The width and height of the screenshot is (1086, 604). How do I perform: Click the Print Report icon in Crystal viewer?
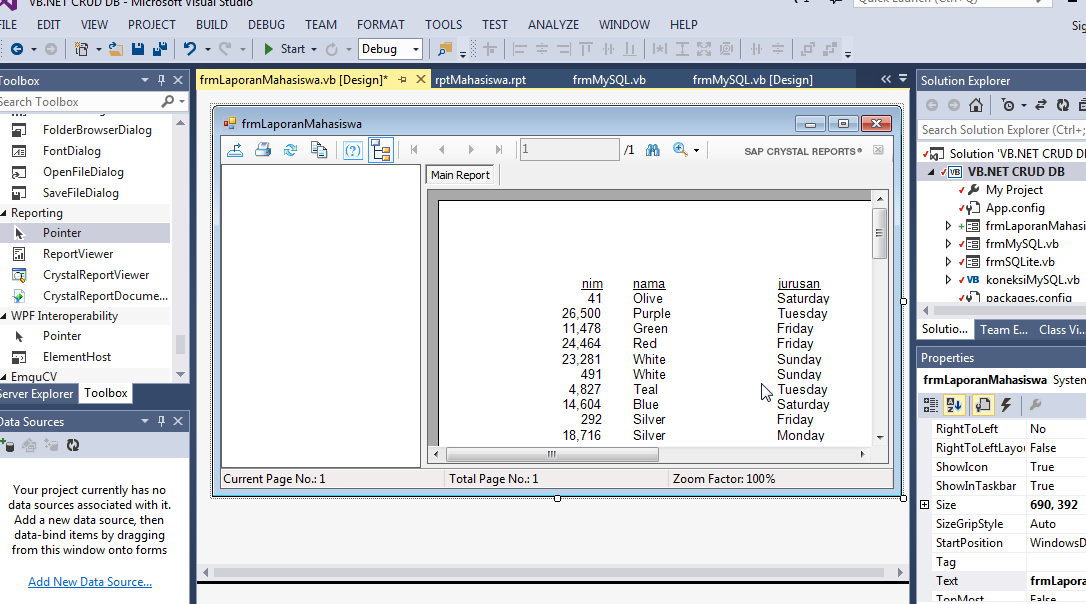[x=262, y=150]
